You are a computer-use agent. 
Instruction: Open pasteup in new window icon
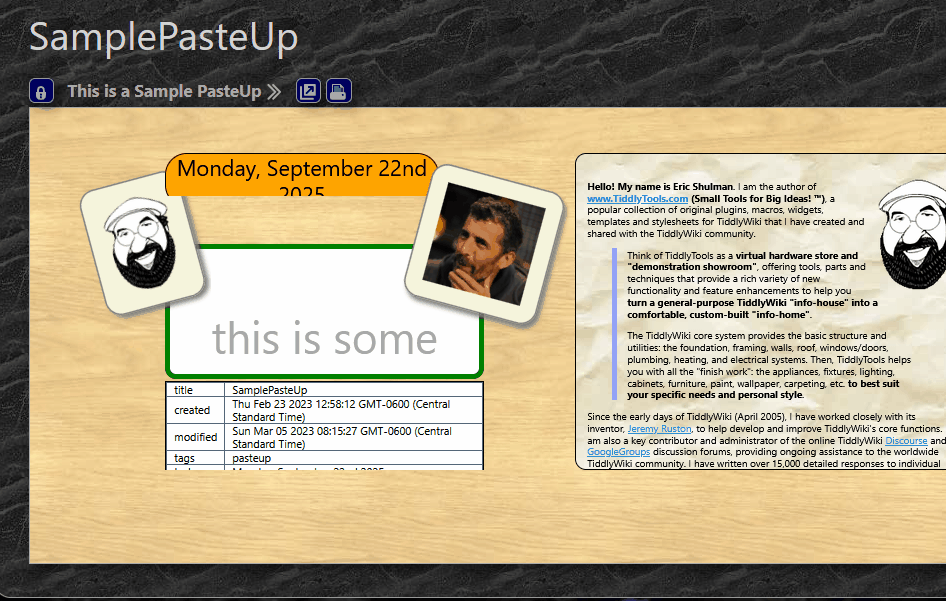coord(309,92)
